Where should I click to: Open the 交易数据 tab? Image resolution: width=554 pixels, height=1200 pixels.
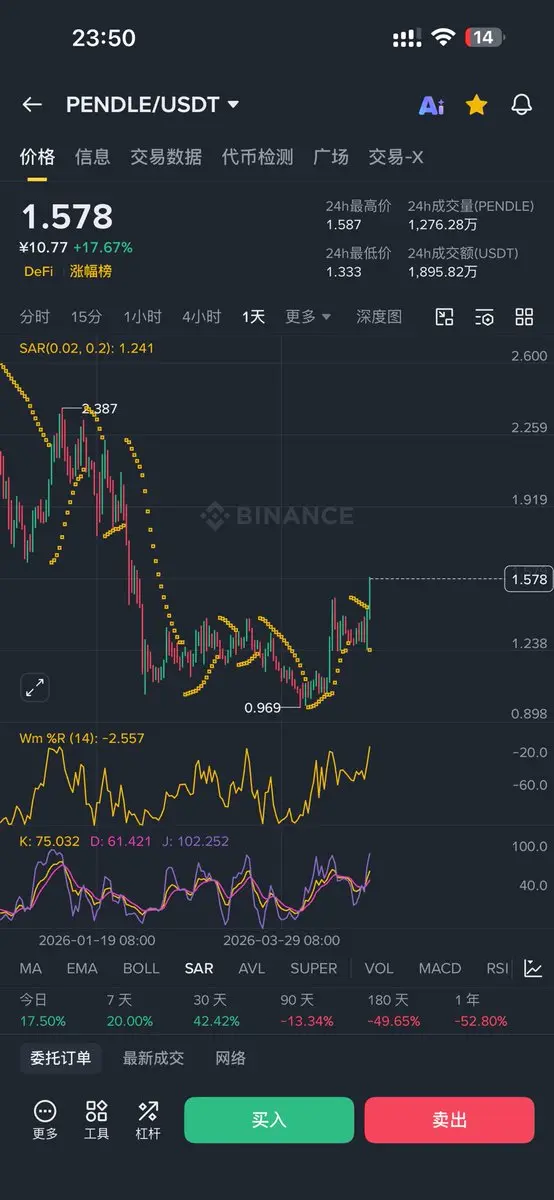[x=166, y=157]
